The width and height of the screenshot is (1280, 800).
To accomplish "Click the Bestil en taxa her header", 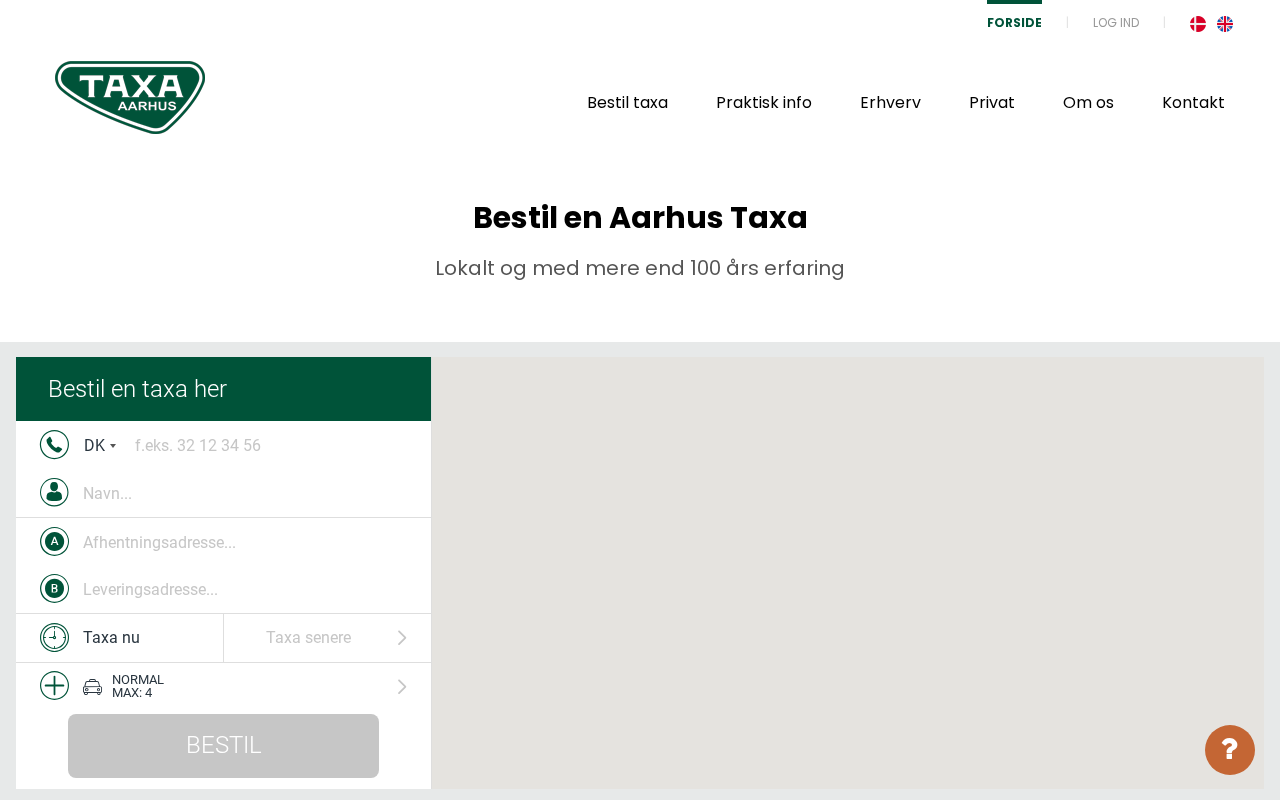I will click(x=223, y=389).
